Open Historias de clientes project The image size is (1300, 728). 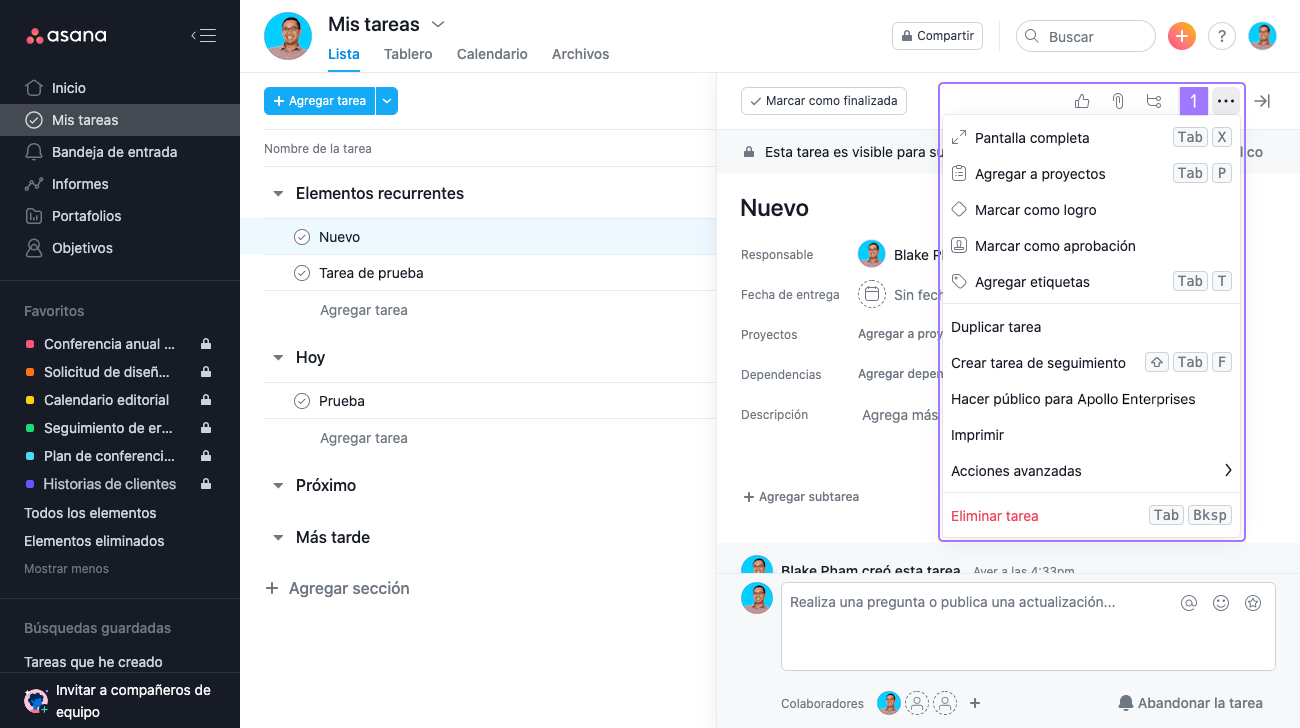click(x=120, y=484)
